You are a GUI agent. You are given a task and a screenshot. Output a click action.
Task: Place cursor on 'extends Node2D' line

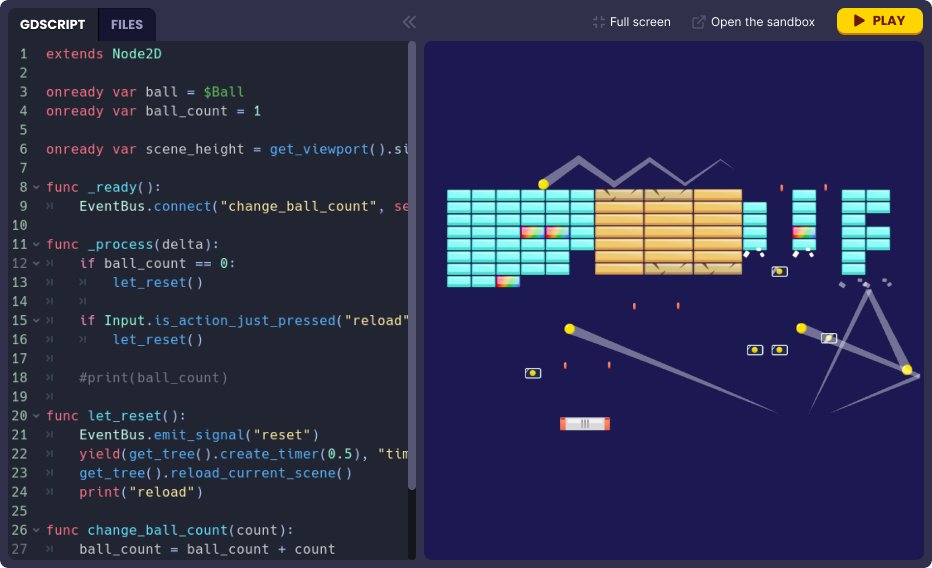(103, 54)
